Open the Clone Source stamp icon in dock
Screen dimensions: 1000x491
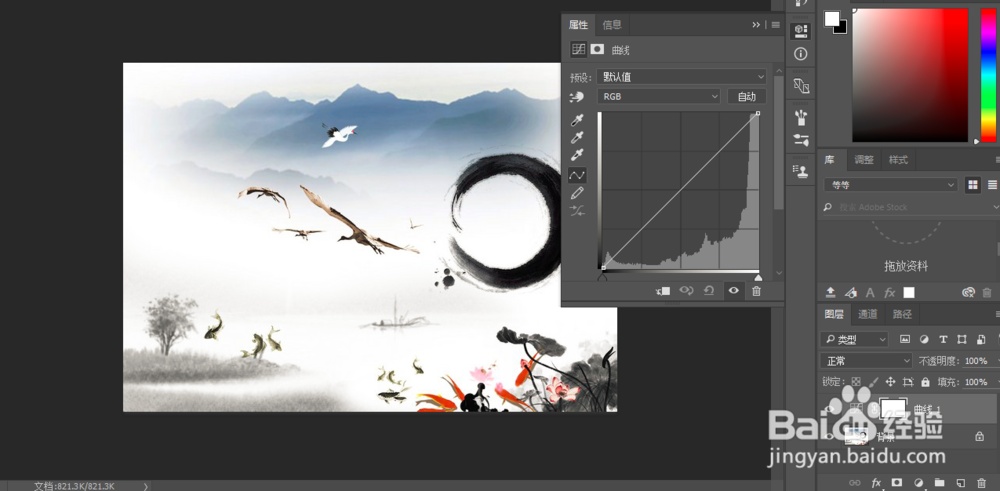coord(800,170)
